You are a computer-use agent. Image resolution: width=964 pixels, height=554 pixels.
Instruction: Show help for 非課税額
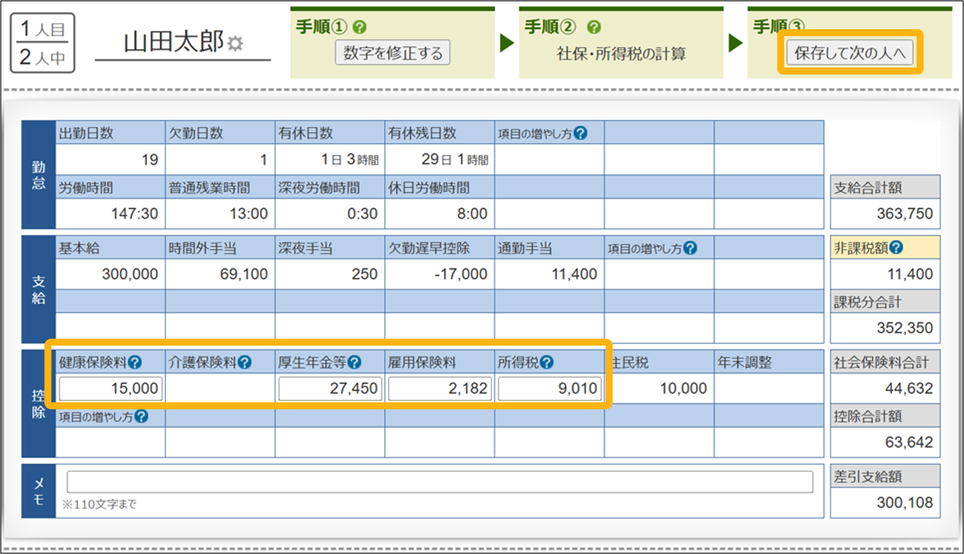pos(896,248)
